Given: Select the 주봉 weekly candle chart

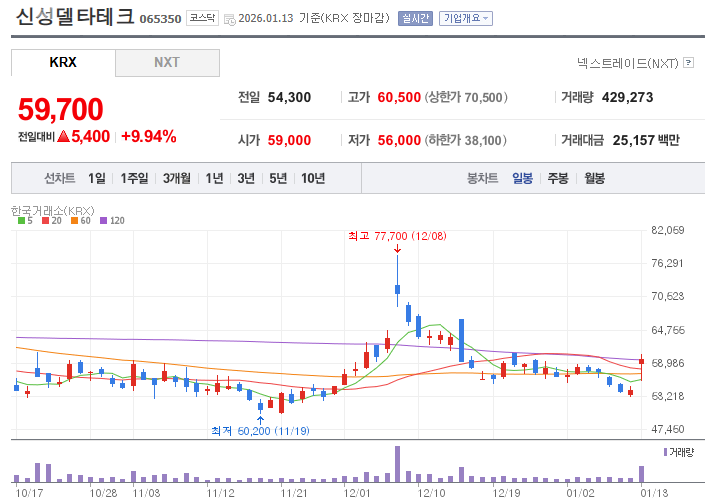Looking at the screenshot, I should [558, 179].
